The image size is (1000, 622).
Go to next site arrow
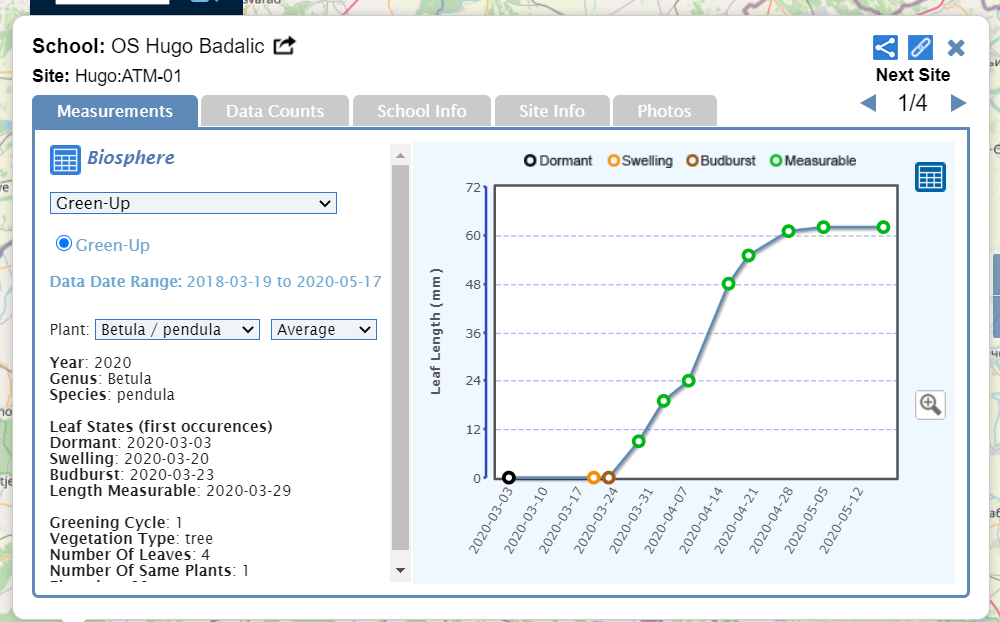[x=958, y=103]
